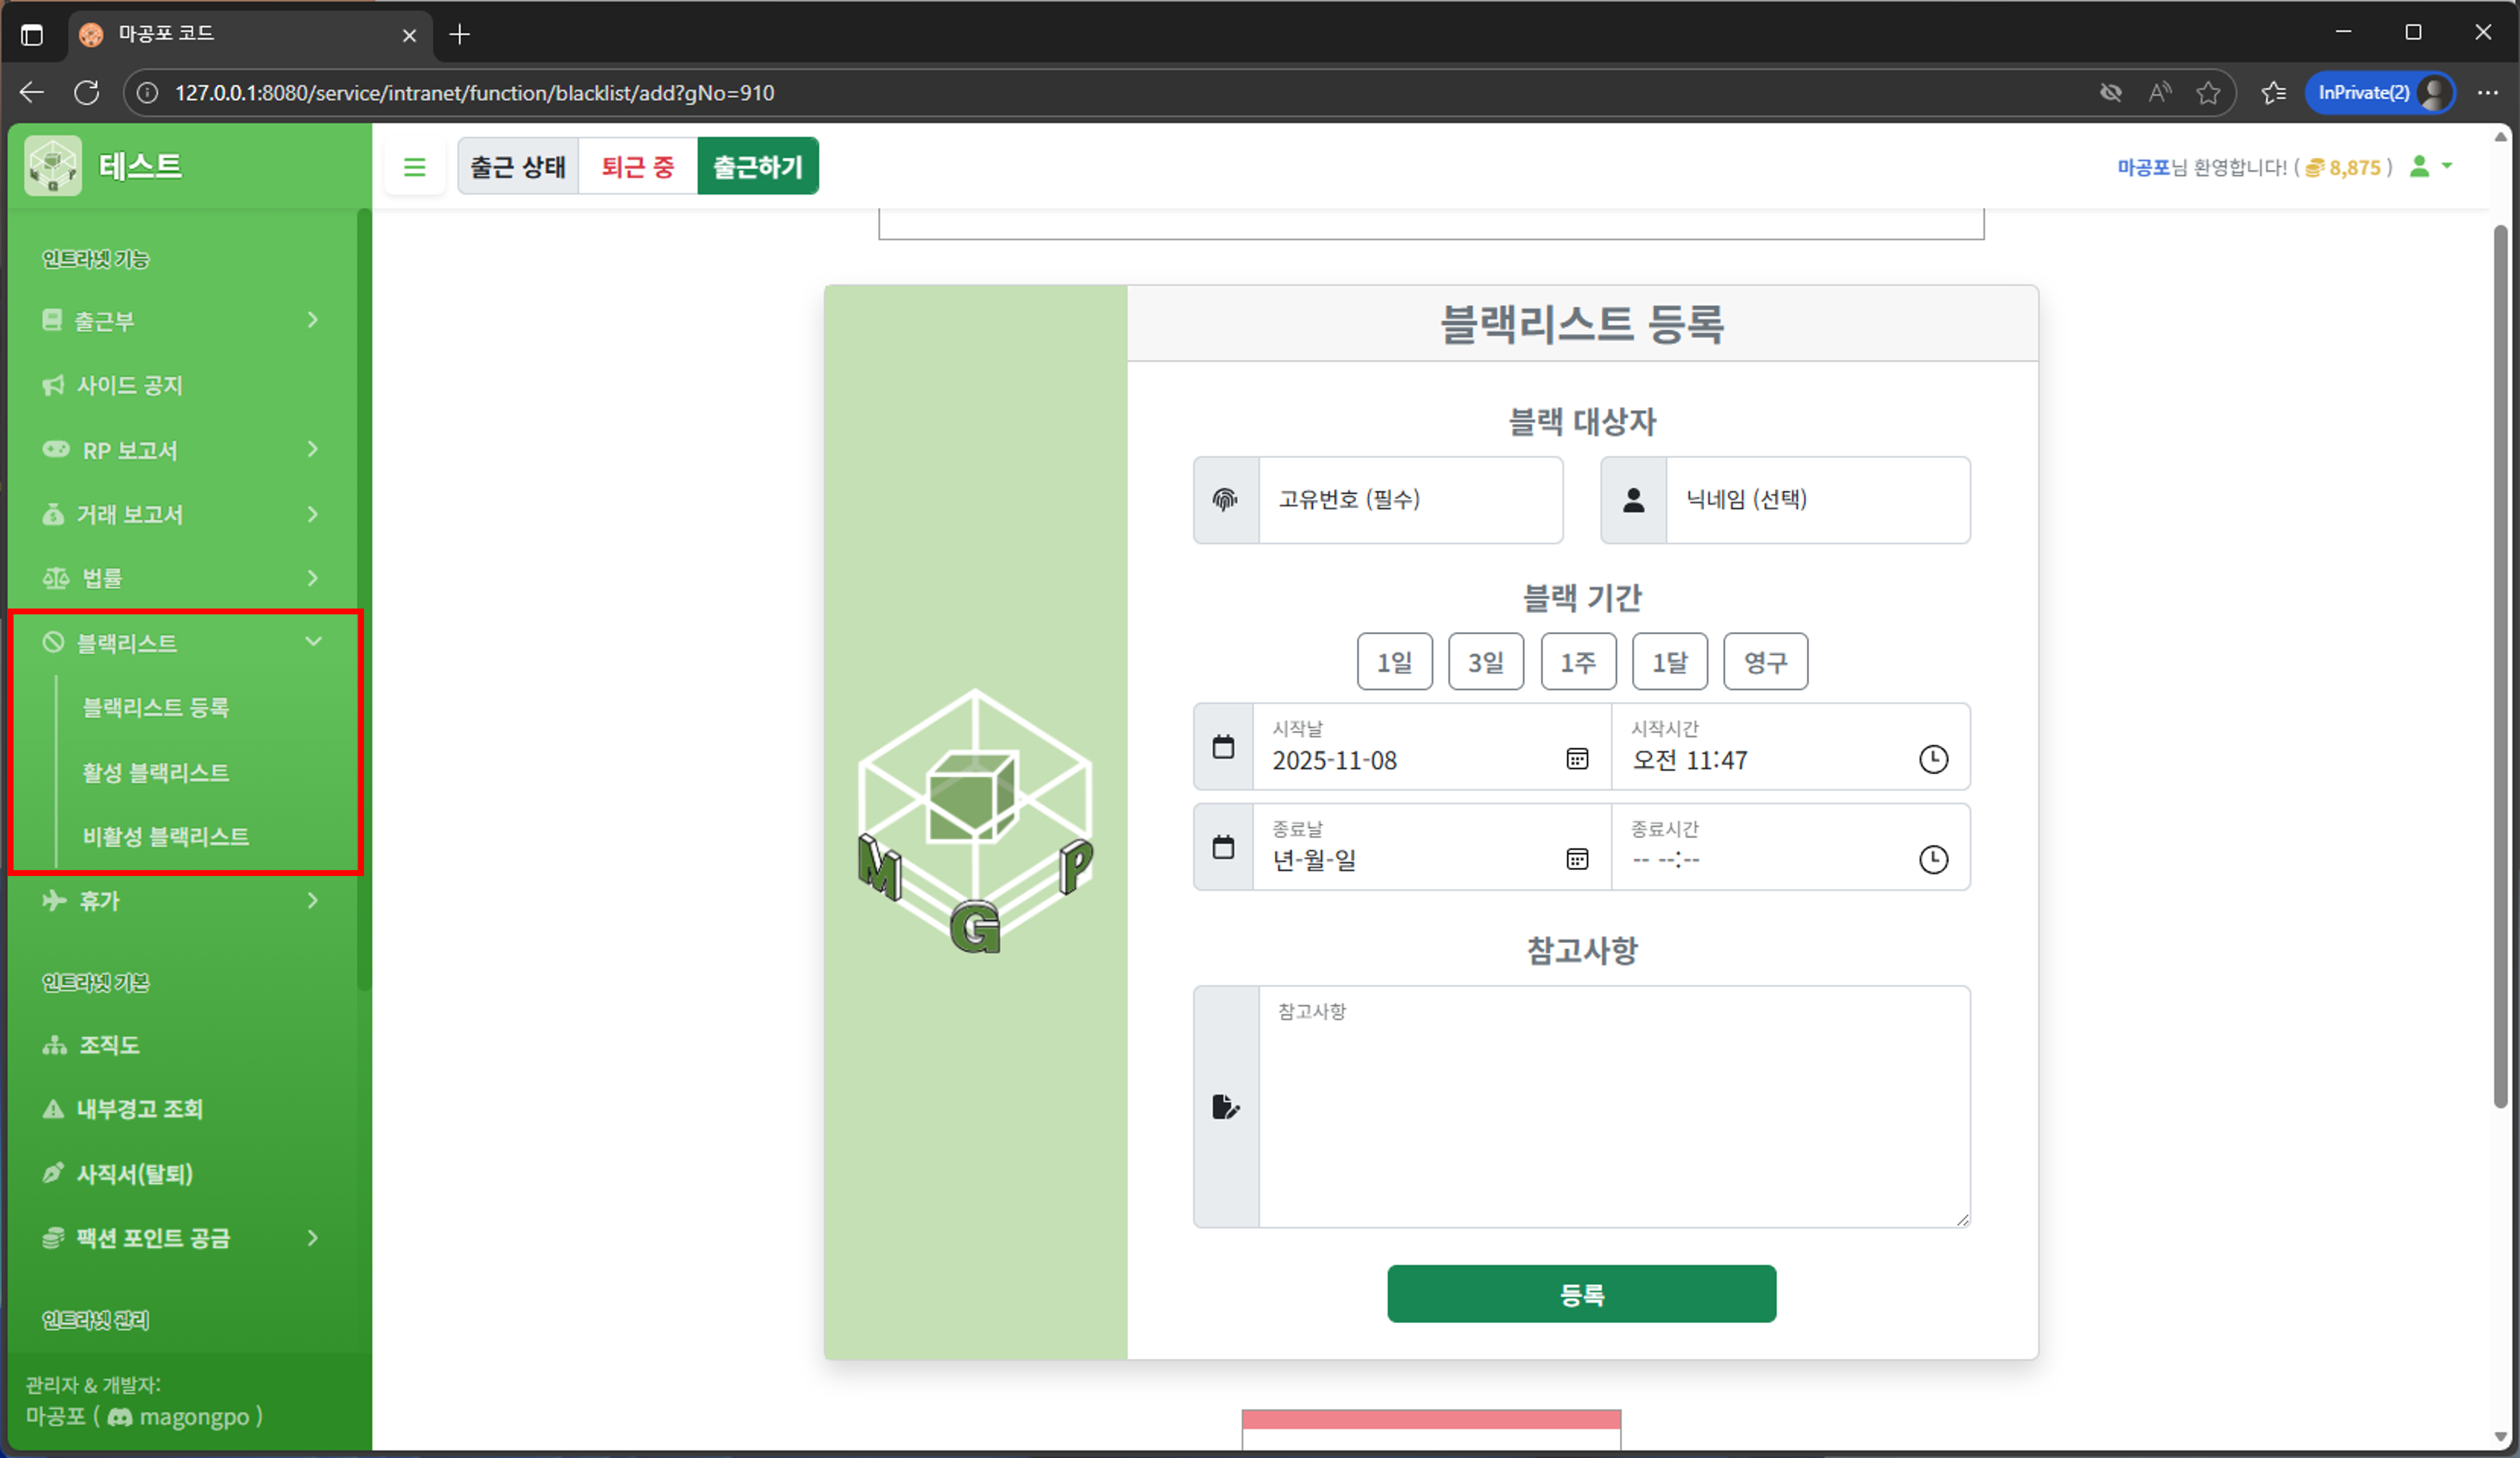Select 활성 블랙리스트 menu item
The height and width of the screenshot is (1458, 2520).
point(156,772)
